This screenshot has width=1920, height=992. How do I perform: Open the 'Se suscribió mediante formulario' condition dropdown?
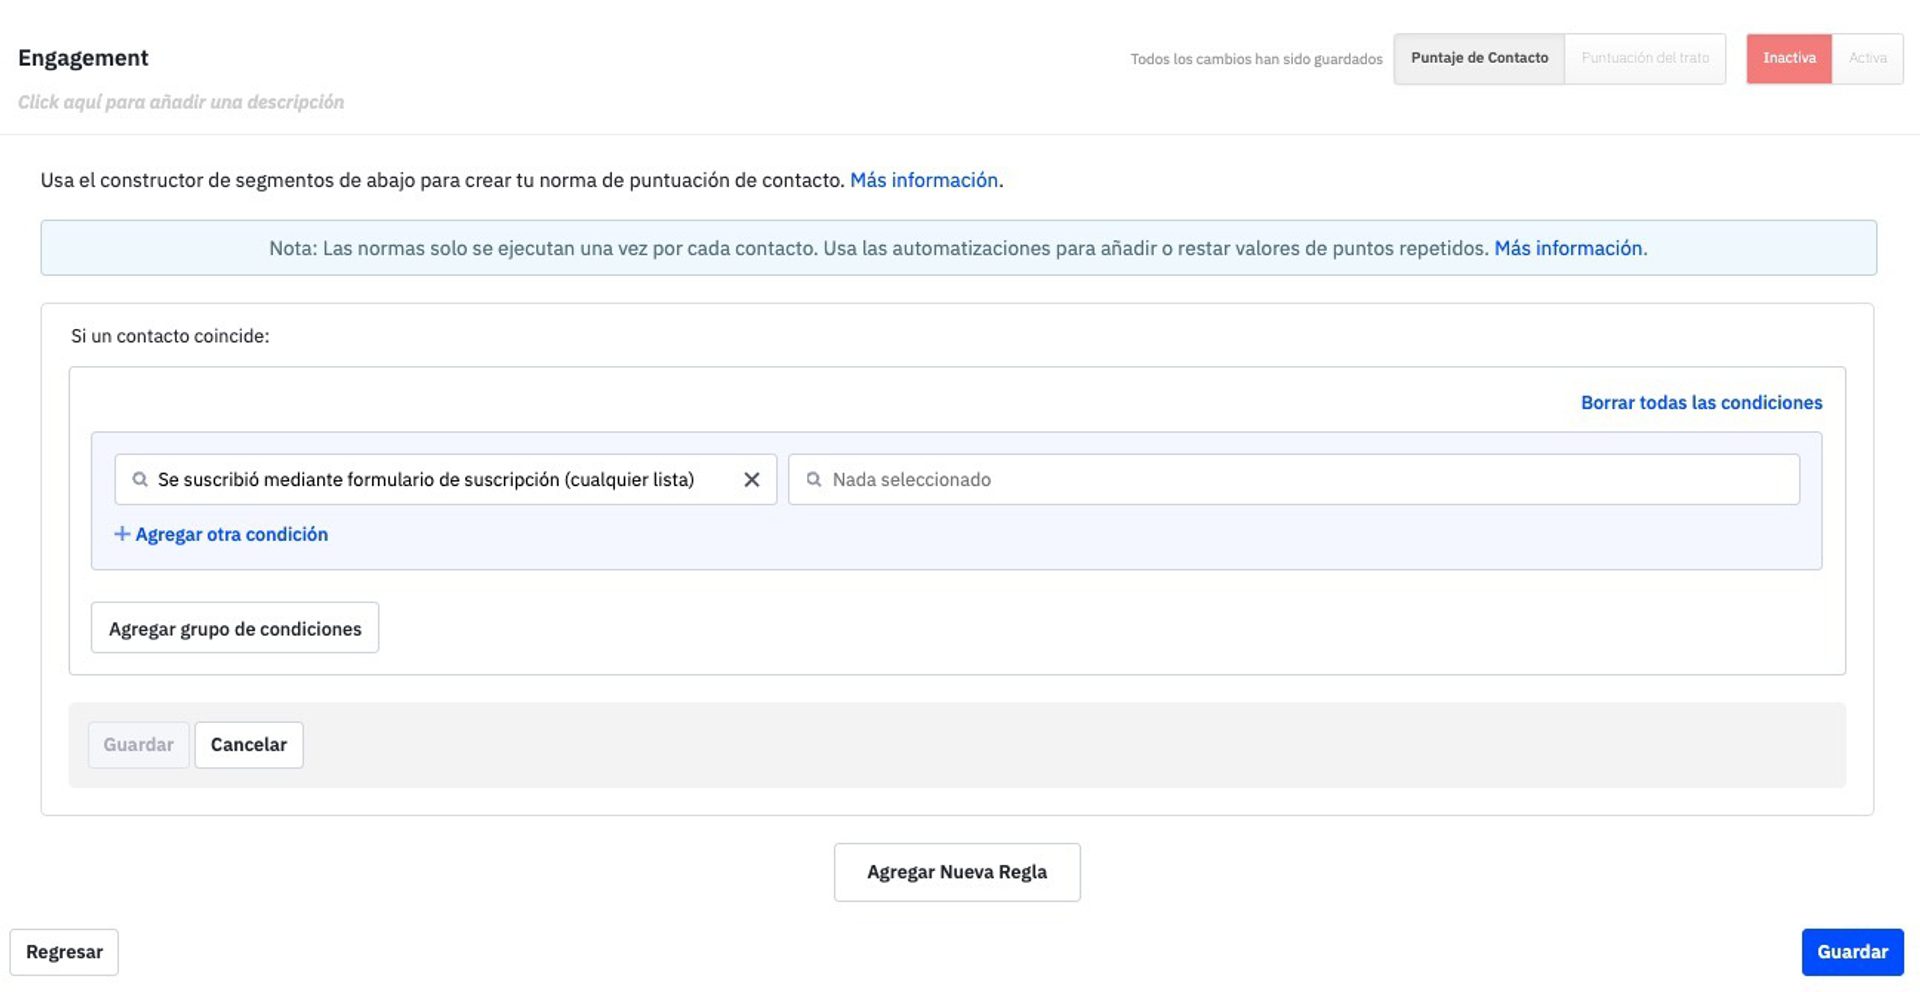click(x=425, y=480)
